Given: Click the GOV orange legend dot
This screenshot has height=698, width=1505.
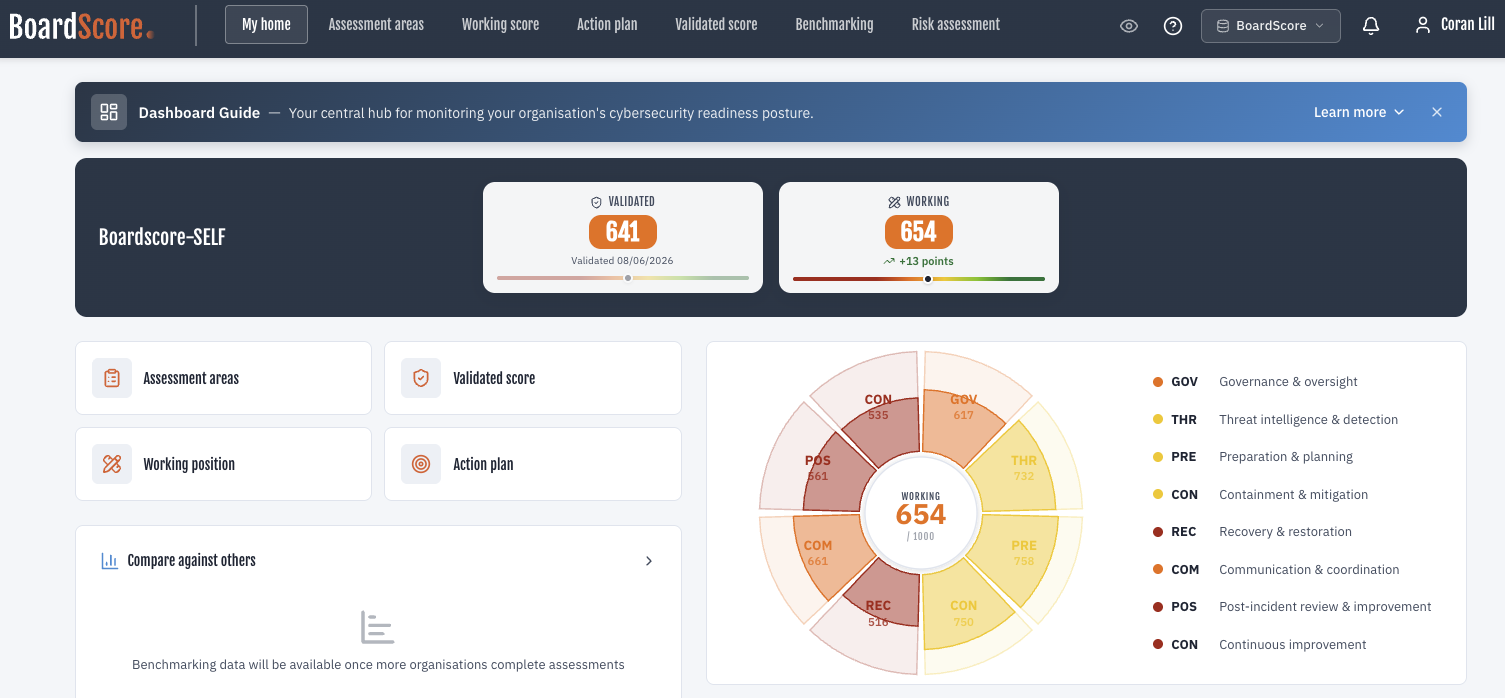Looking at the screenshot, I should tap(1158, 382).
